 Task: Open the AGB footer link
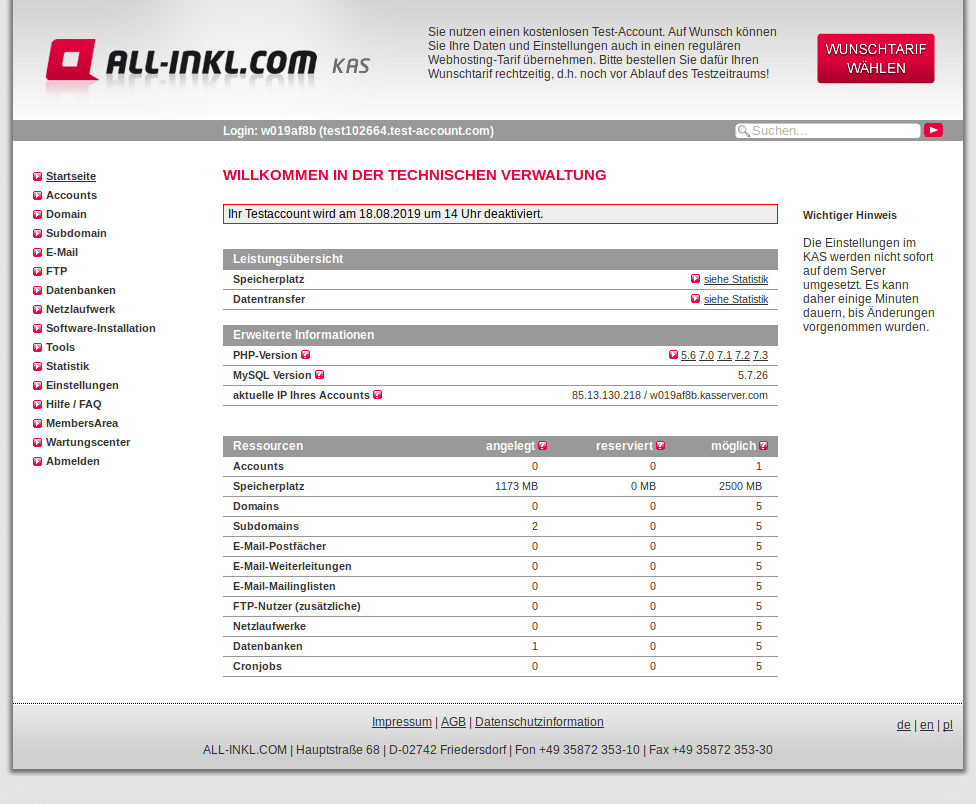pyautogui.click(x=453, y=722)
